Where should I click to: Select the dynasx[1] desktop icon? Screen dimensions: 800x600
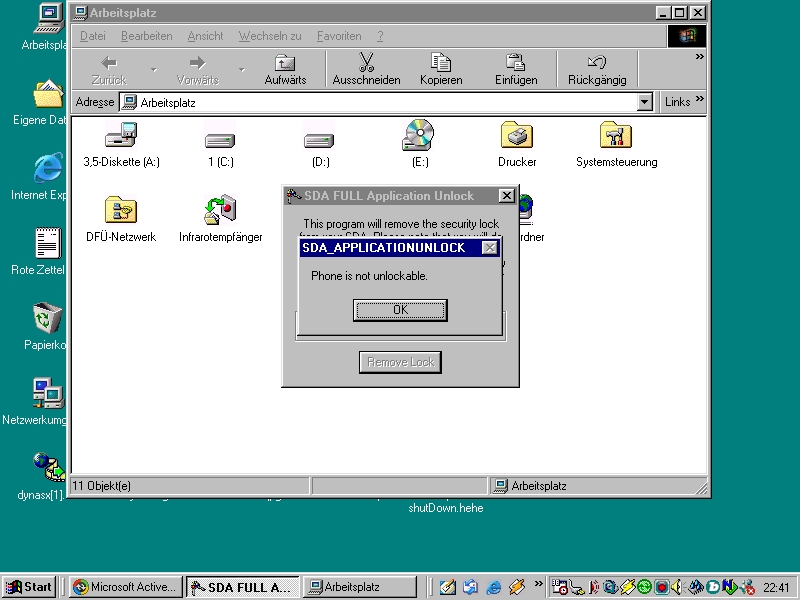(x=49, y=467)
